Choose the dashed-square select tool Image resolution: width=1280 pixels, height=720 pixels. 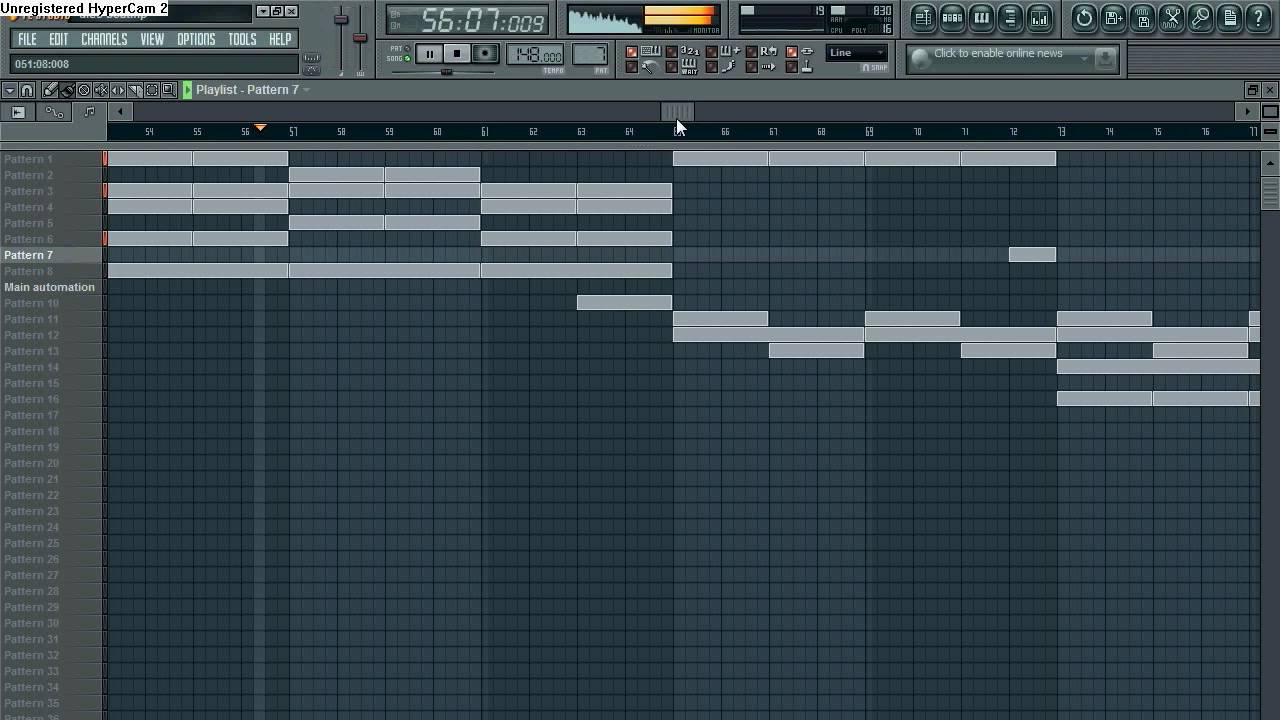click(x=152, y=90)
